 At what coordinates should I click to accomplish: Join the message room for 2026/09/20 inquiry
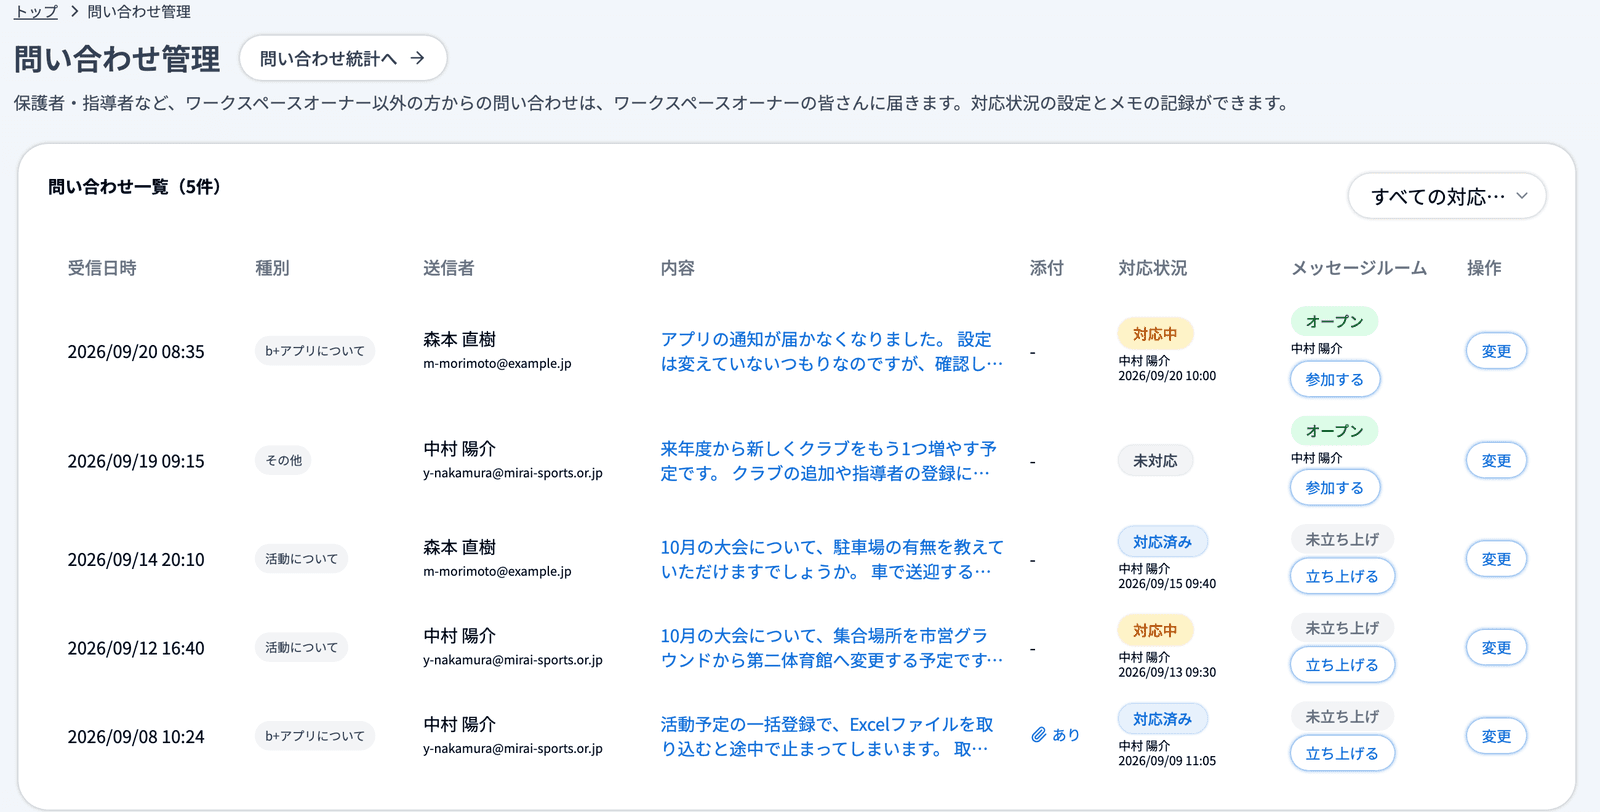(1335, 380)
